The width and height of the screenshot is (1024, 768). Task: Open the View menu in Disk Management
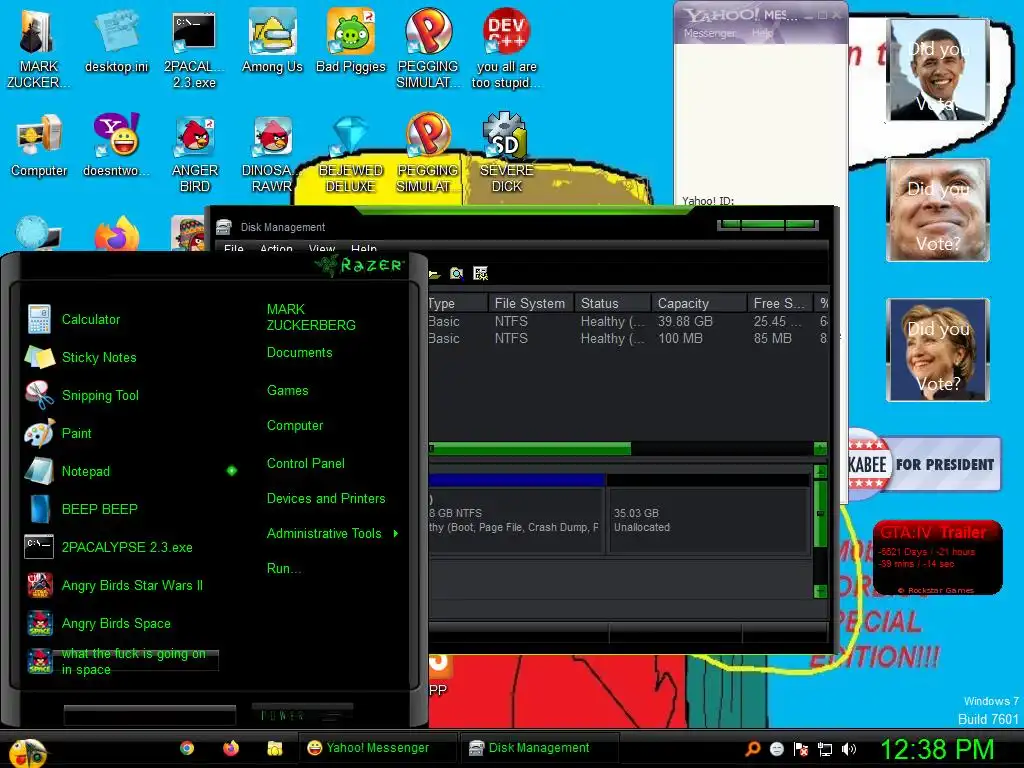(321, 249)
